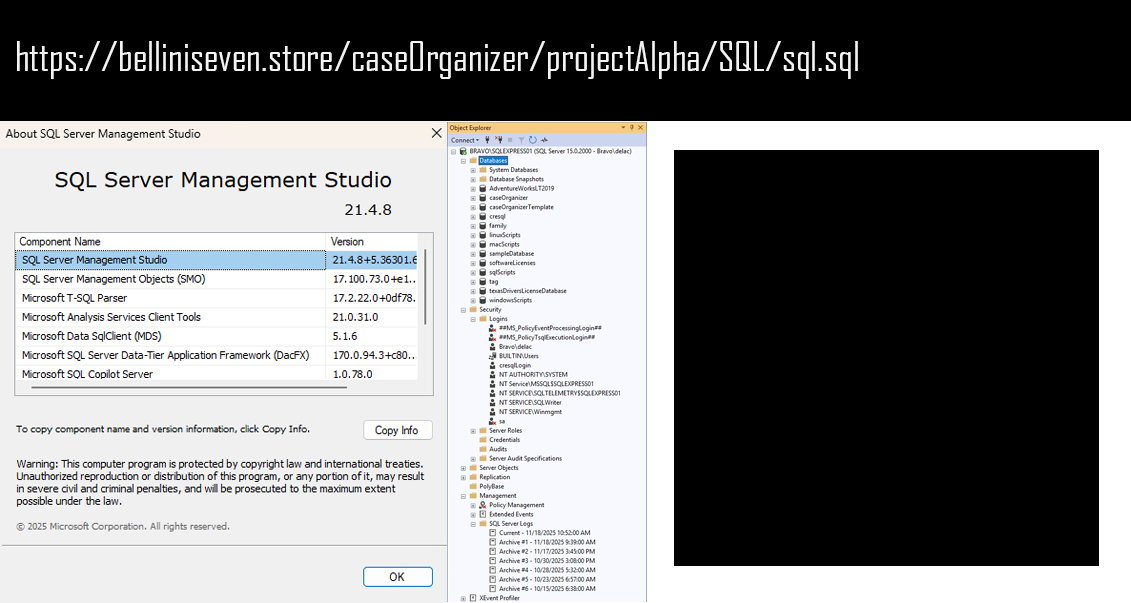
Task: Click the Filter funnel icon in Object Explorer
Action: point(521,140)
